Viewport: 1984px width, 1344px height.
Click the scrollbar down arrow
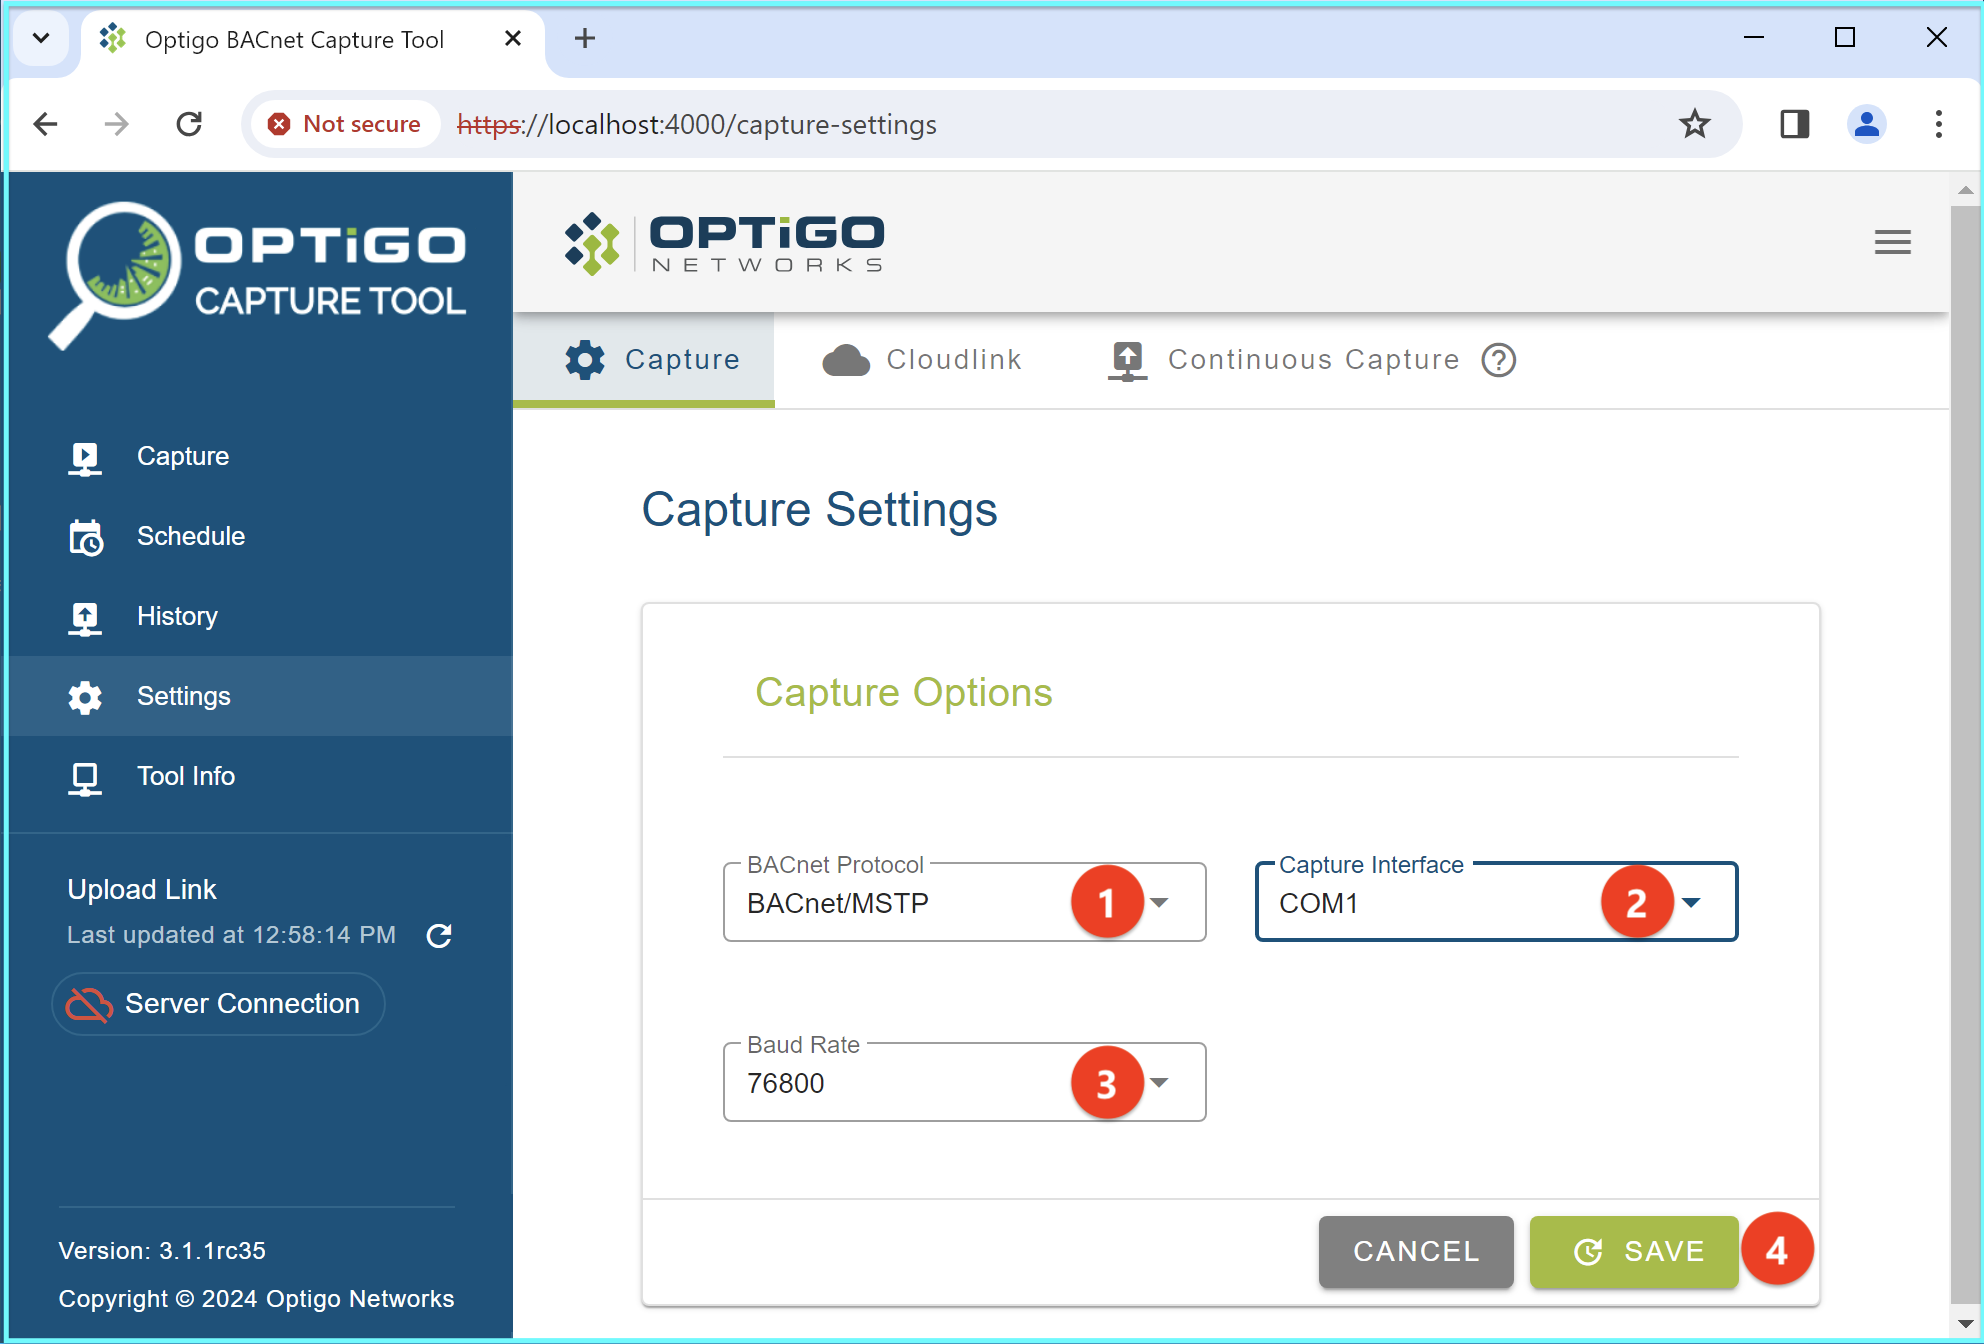pos(1965,1324)
